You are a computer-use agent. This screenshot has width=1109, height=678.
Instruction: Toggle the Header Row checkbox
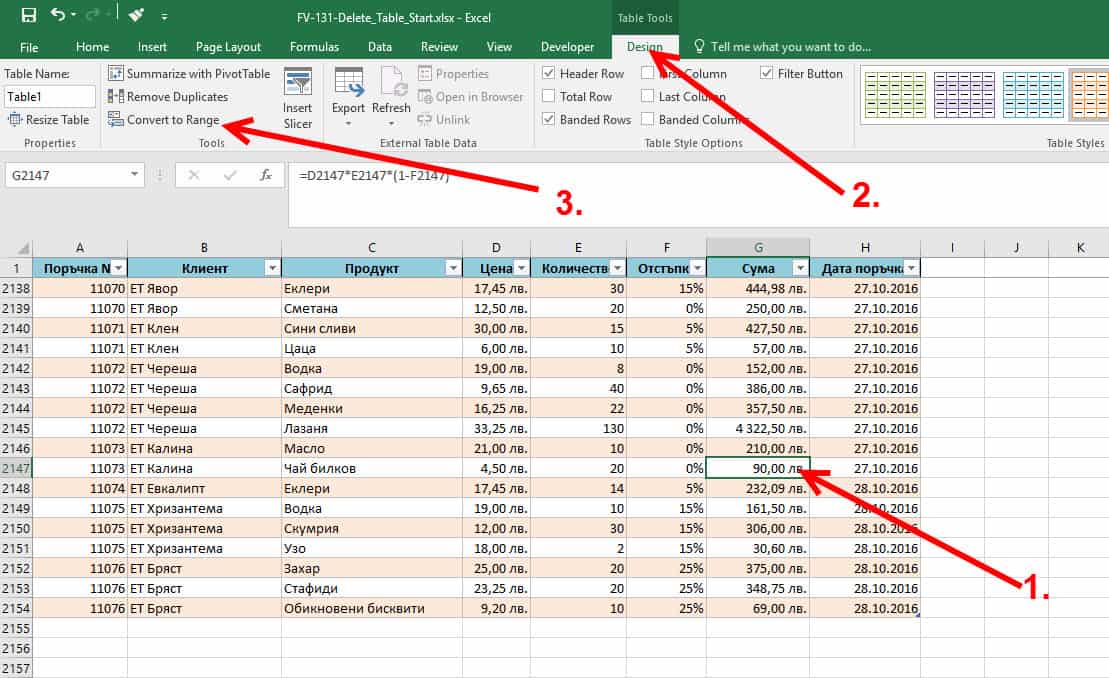click(x=548, y=73)
